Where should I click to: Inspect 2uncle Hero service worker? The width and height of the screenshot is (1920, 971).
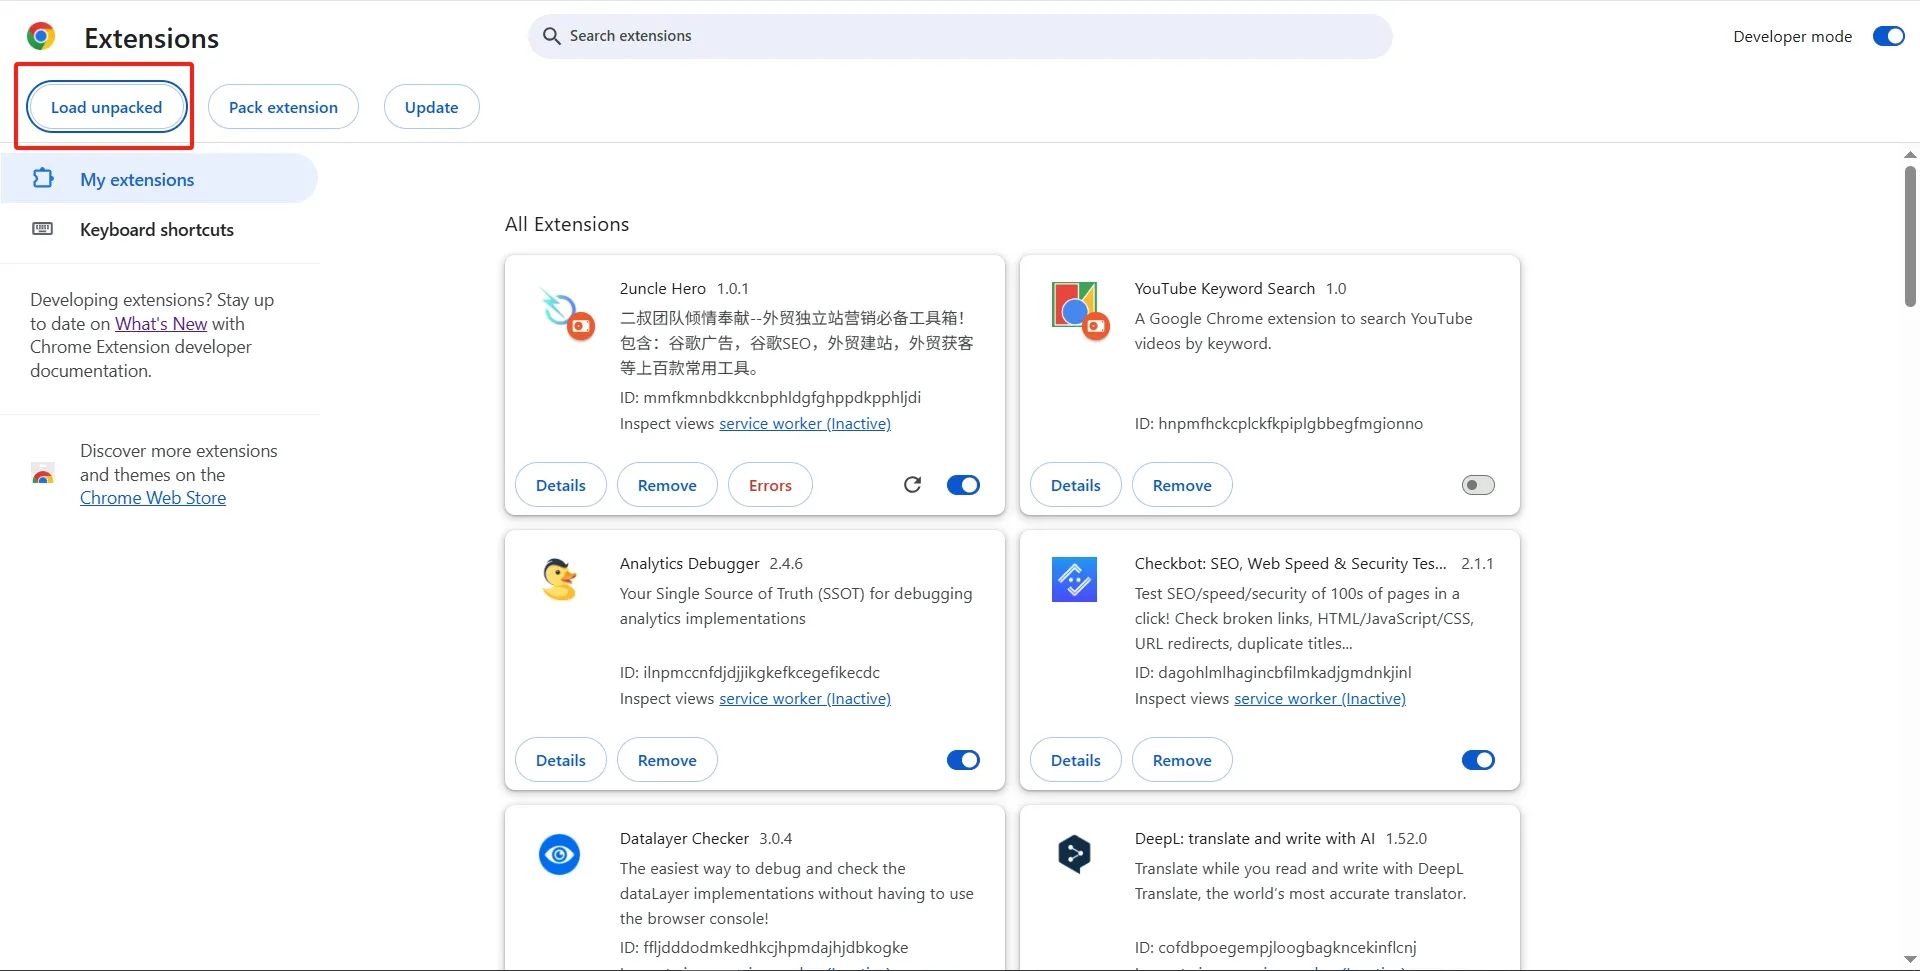point(805,424)
